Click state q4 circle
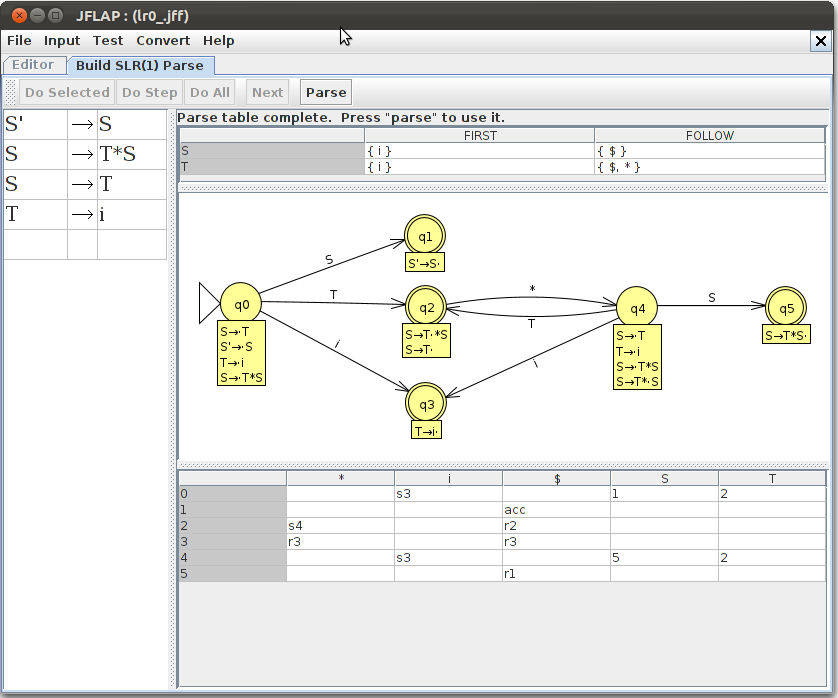 [x=637, y=306]
